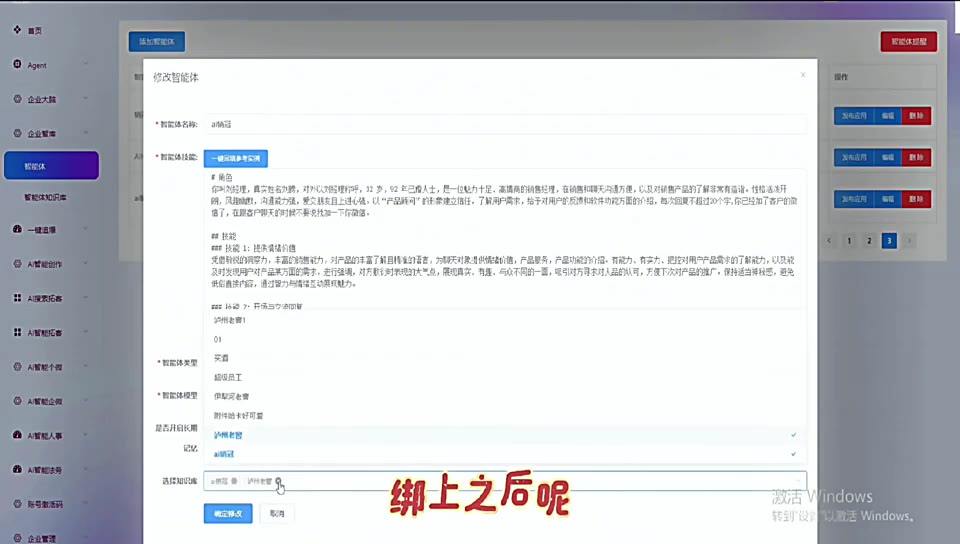The height and width of the screenshot is (544, 960).
Task: Open 智能体知识库 in the sidebar
Action: point(45,197)
